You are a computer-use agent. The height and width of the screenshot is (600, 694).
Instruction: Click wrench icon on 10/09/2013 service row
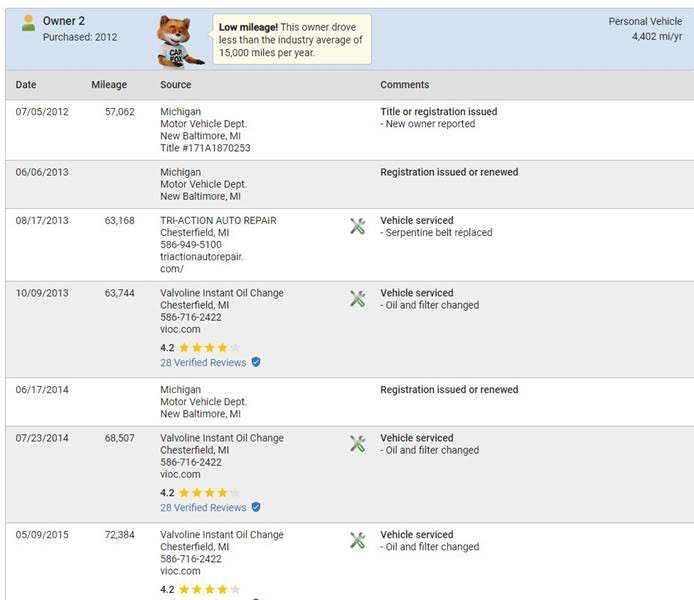click(358, 299)
